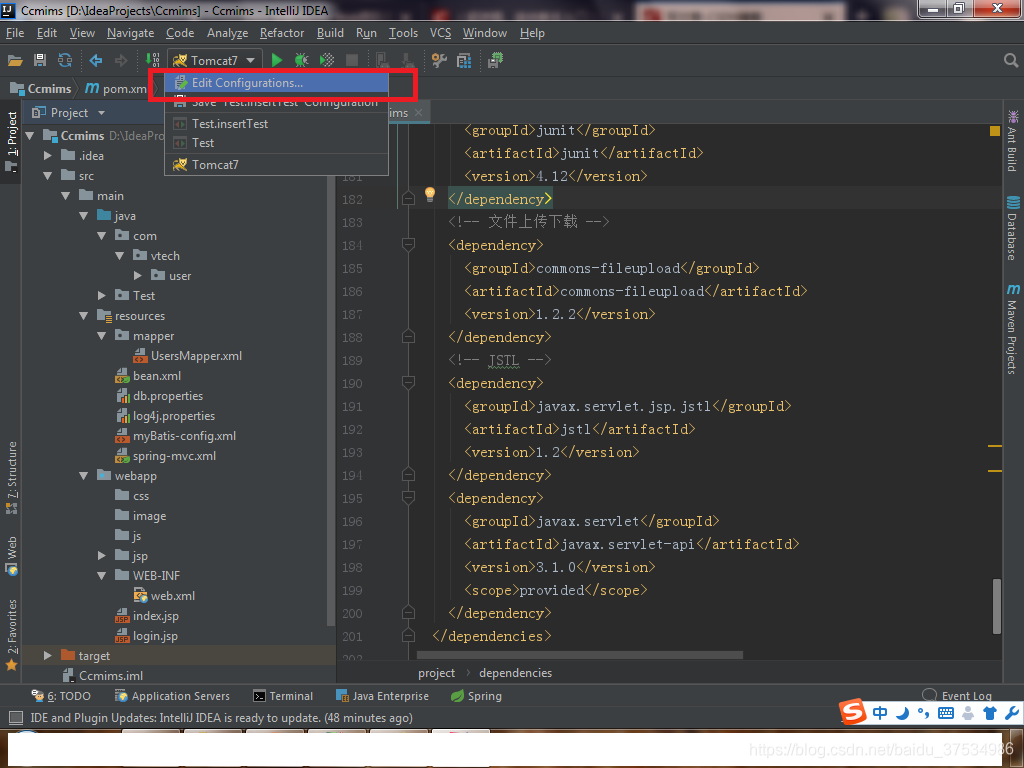
Task: Click the Back navigation arrow
Action: click(96, 61)
